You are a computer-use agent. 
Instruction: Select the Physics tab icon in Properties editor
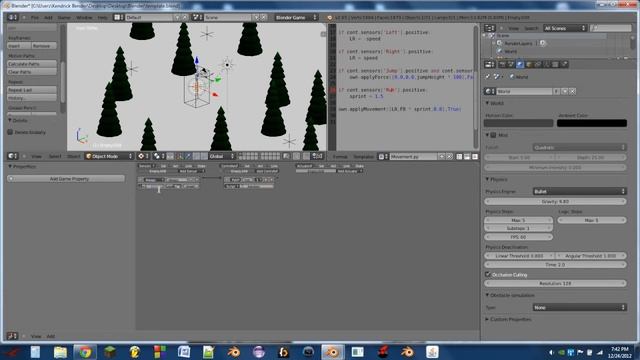(564, 64)
